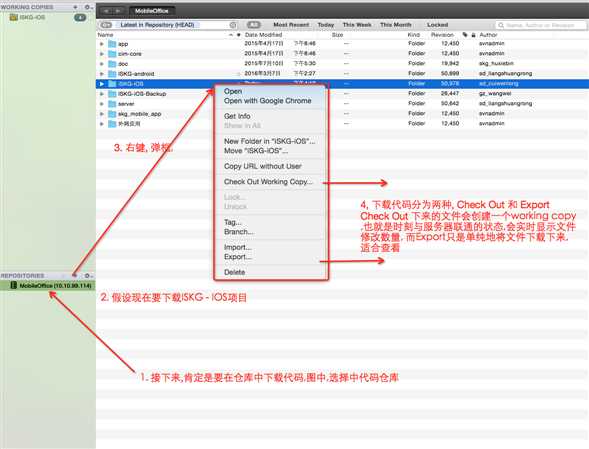Screen dimensions: 589x449
Task: Click the cim-core folder icon
Action: click(x=112, y=54)
